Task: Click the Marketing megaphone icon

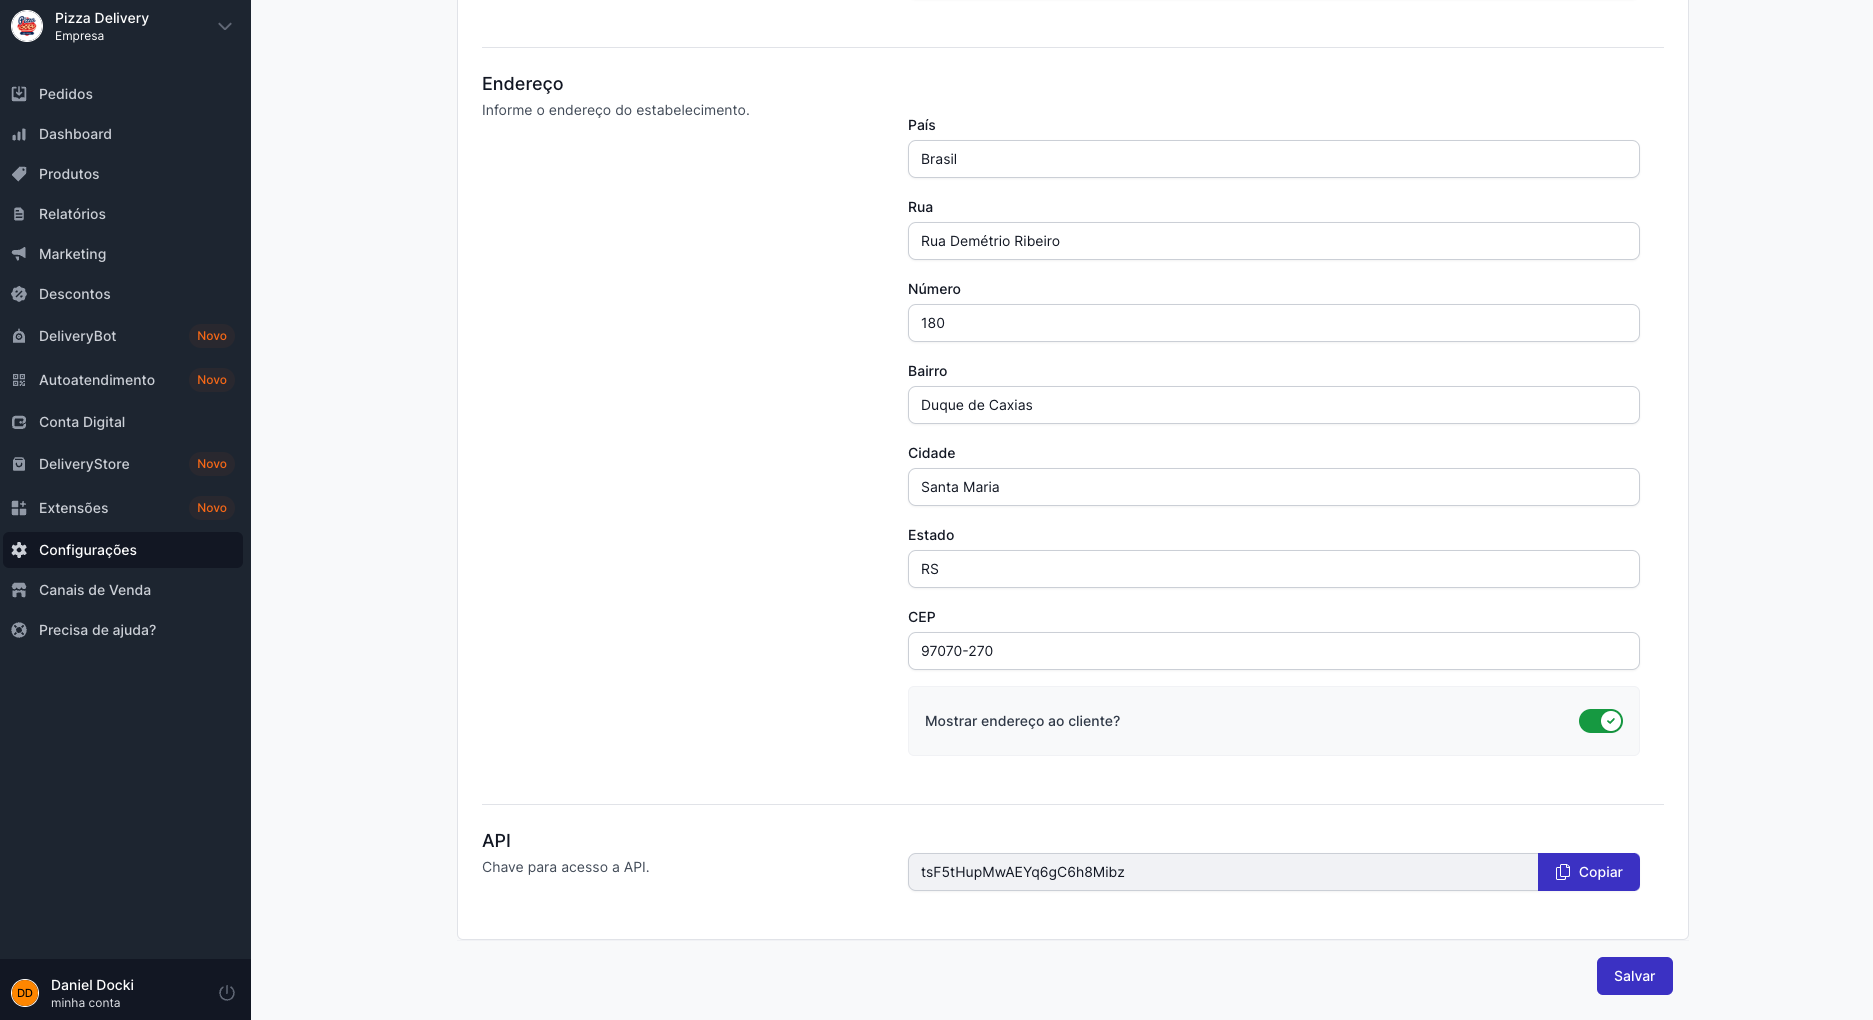Action: click(x=19, y=254)
